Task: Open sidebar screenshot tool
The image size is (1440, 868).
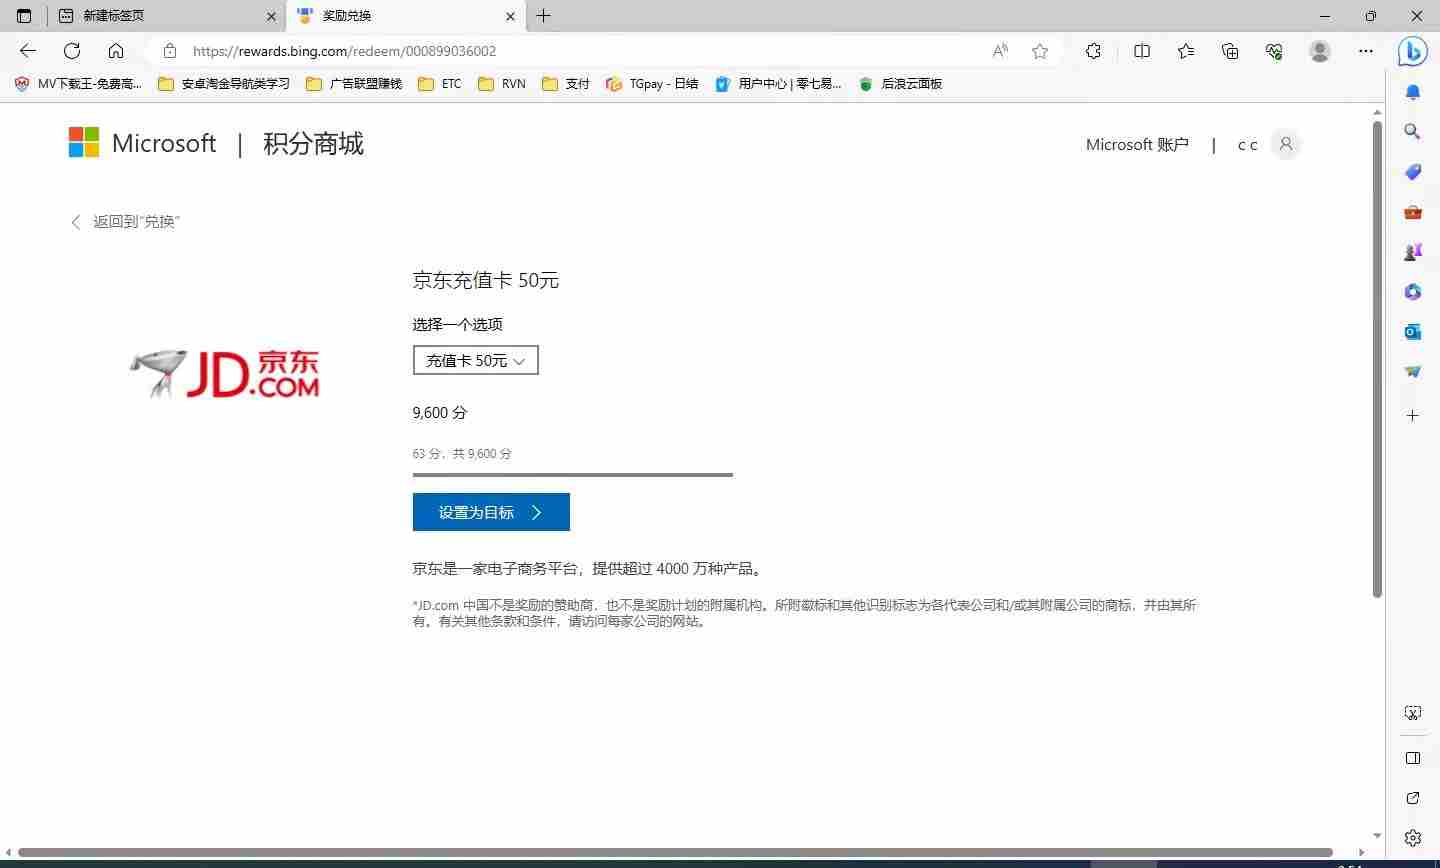Action: [x=1413, y=714]
